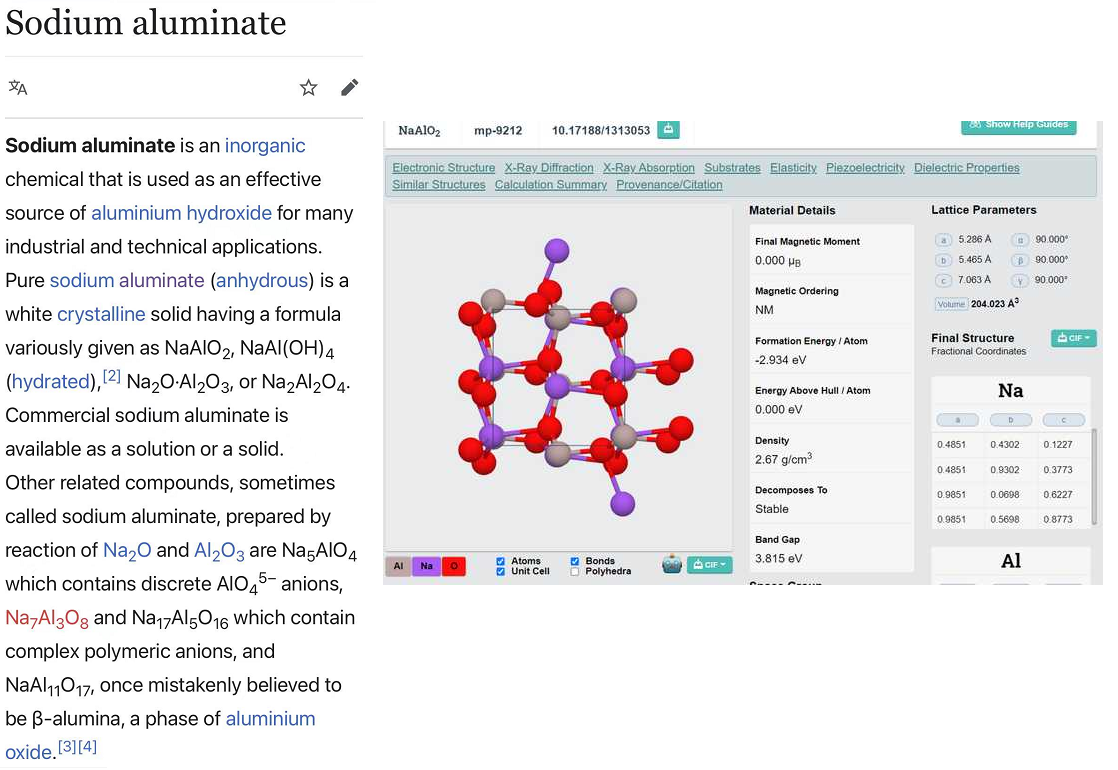Star the Sodium aluminate article

(308, 88)
